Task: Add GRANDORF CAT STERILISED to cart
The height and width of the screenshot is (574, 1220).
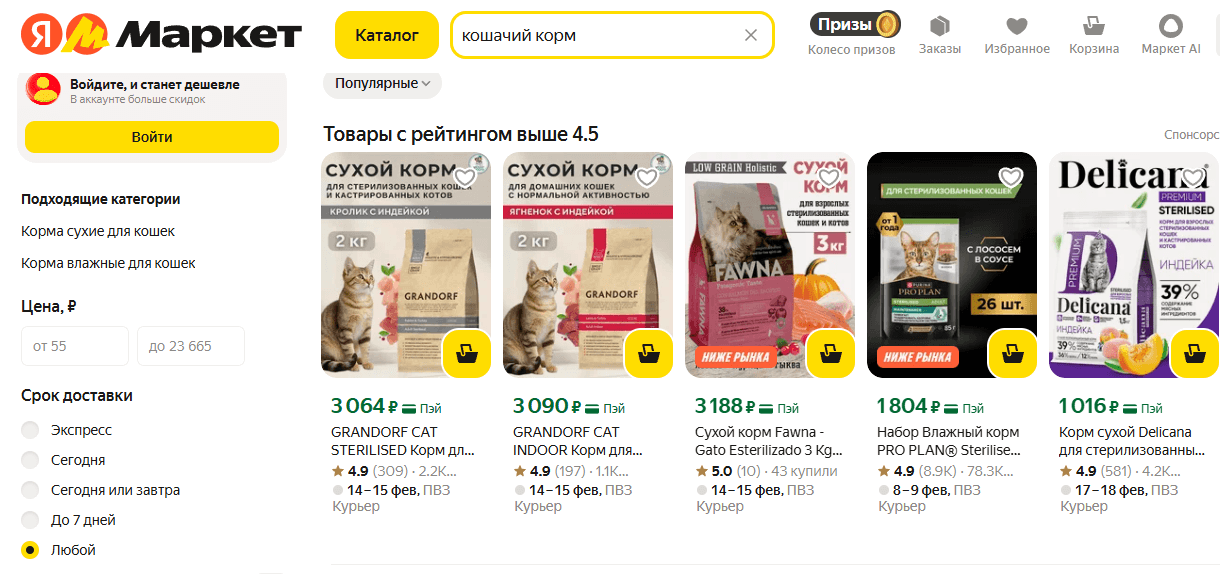Action: pyautogui.click(x=465, y=352)
